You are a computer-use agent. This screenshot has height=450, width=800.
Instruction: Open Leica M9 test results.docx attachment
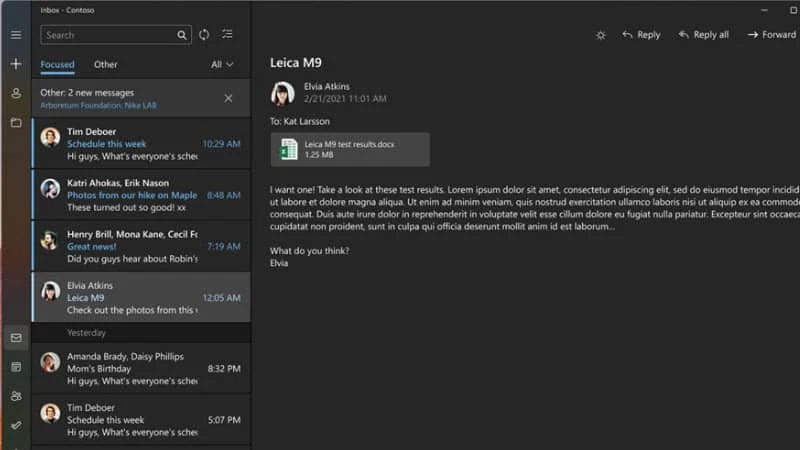click(350, 149)
